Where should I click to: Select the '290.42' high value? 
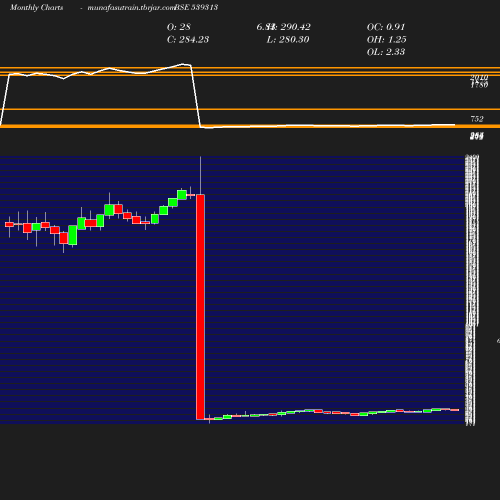click(296, 27)
